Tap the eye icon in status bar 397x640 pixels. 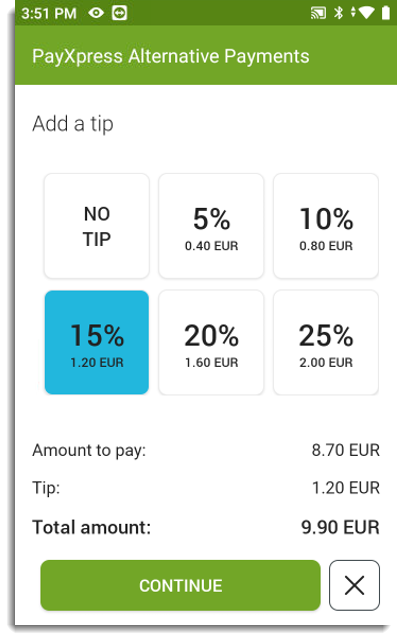(x=96, y=13)
